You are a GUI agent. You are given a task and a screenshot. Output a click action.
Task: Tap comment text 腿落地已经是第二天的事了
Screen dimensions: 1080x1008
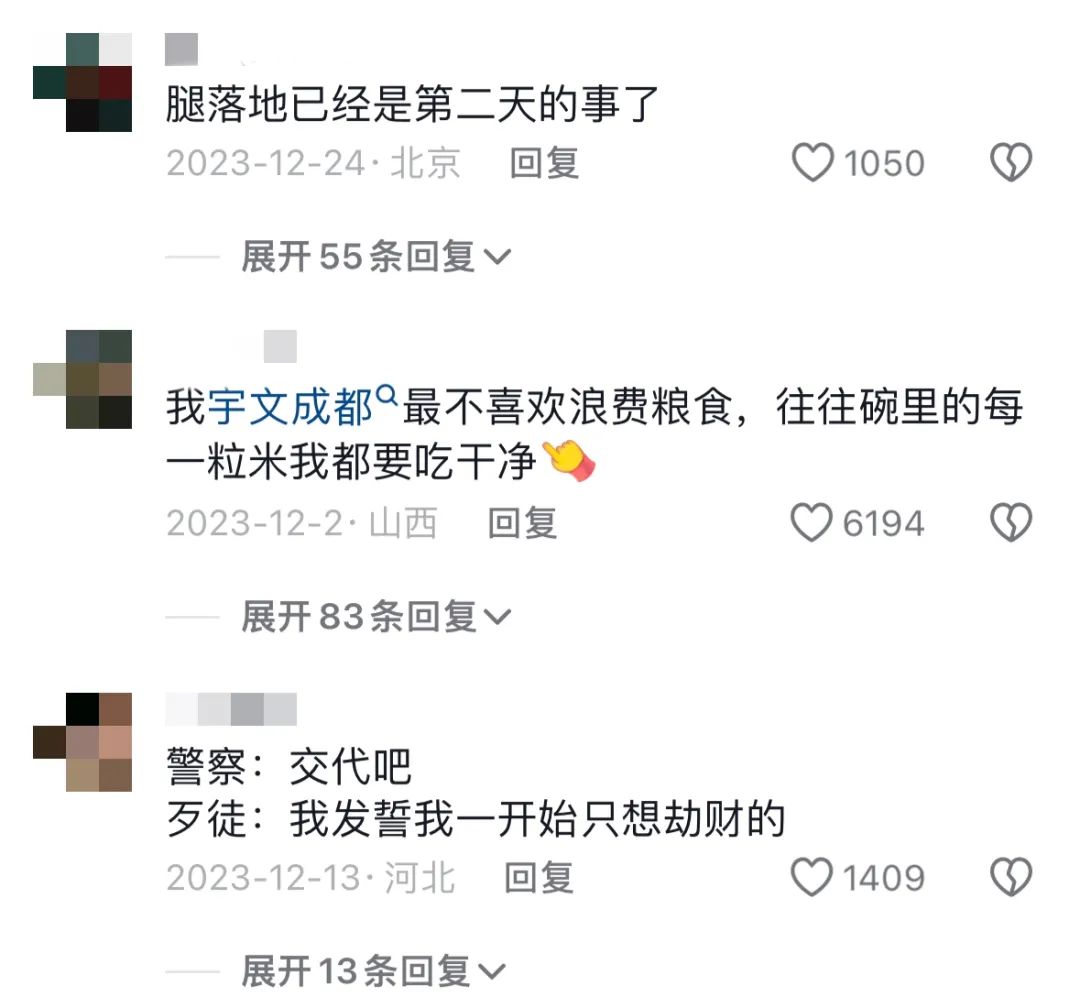(412, 105)
